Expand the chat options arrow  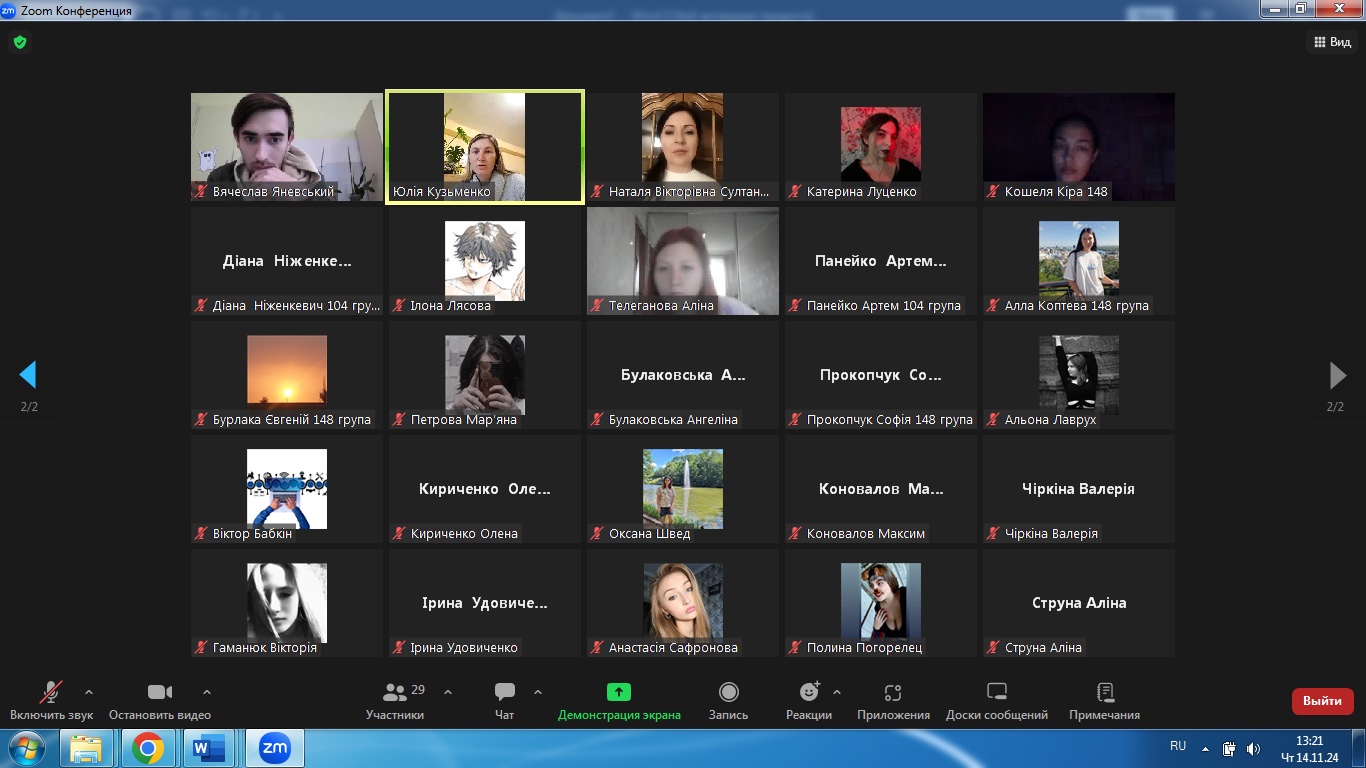pos(538,691)
